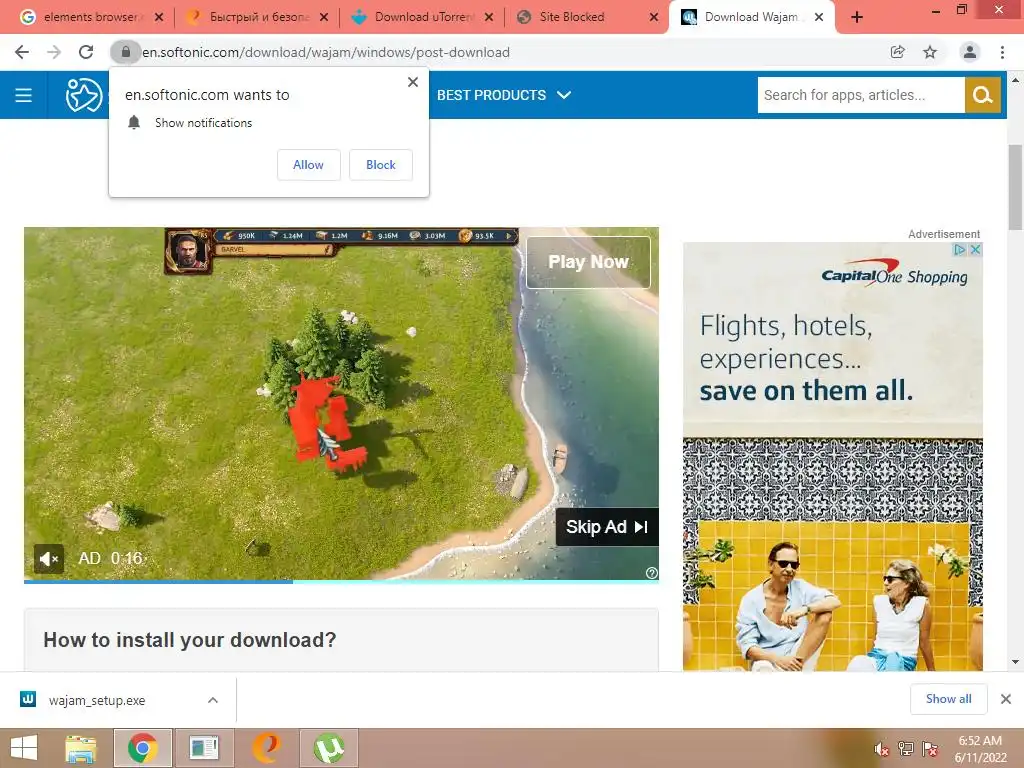Reload the page with the refresh icon
The height and width of the screenshot is (768, 1024).
pyautogui.click(x=86, y=52)
